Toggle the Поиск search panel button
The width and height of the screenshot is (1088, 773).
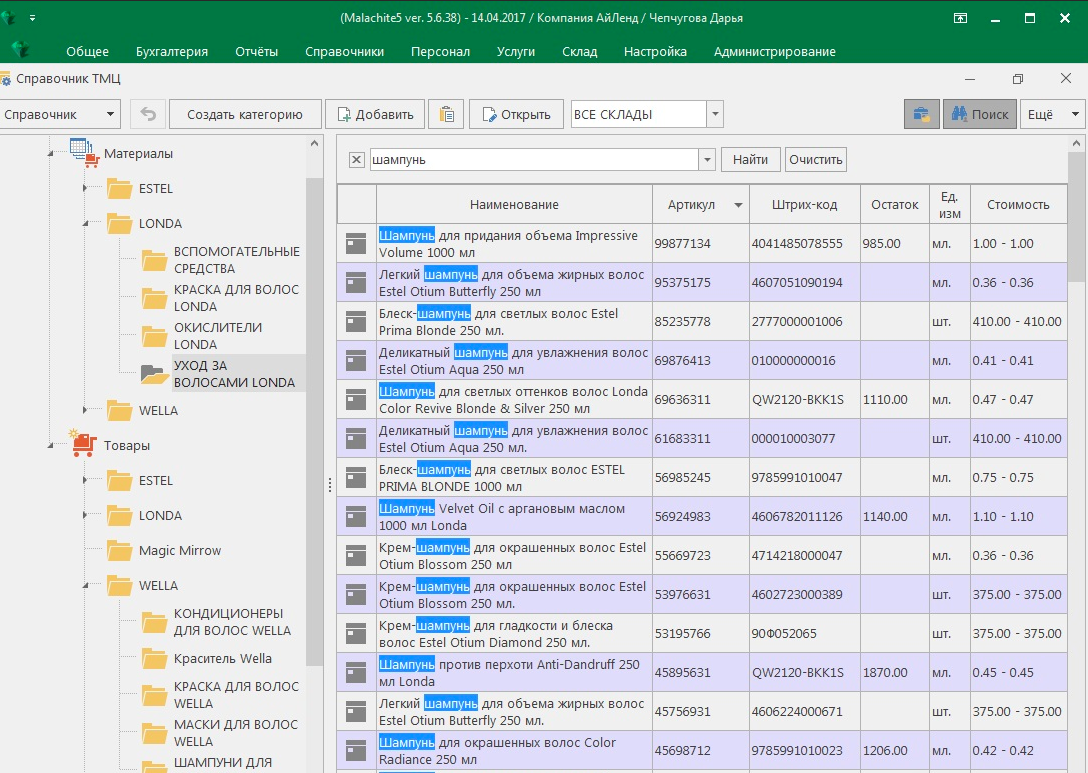(x=979, y=114)
